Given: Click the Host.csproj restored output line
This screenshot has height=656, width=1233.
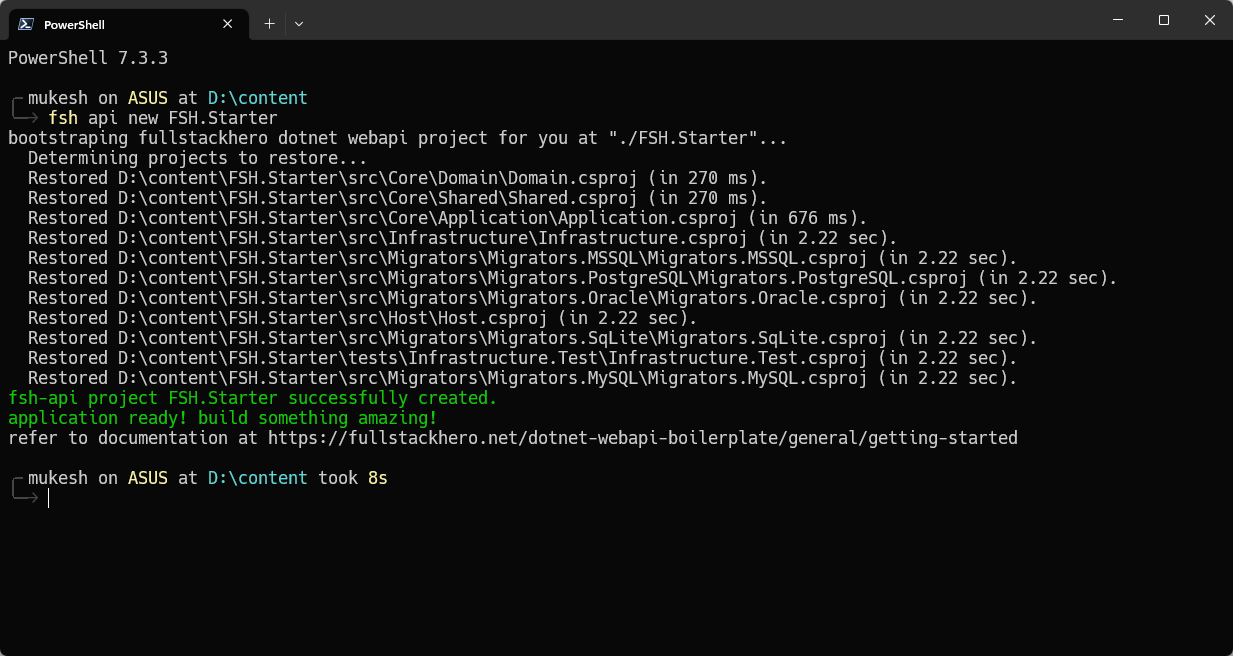Looking at the screenshot, I should (x=362, y=318).
